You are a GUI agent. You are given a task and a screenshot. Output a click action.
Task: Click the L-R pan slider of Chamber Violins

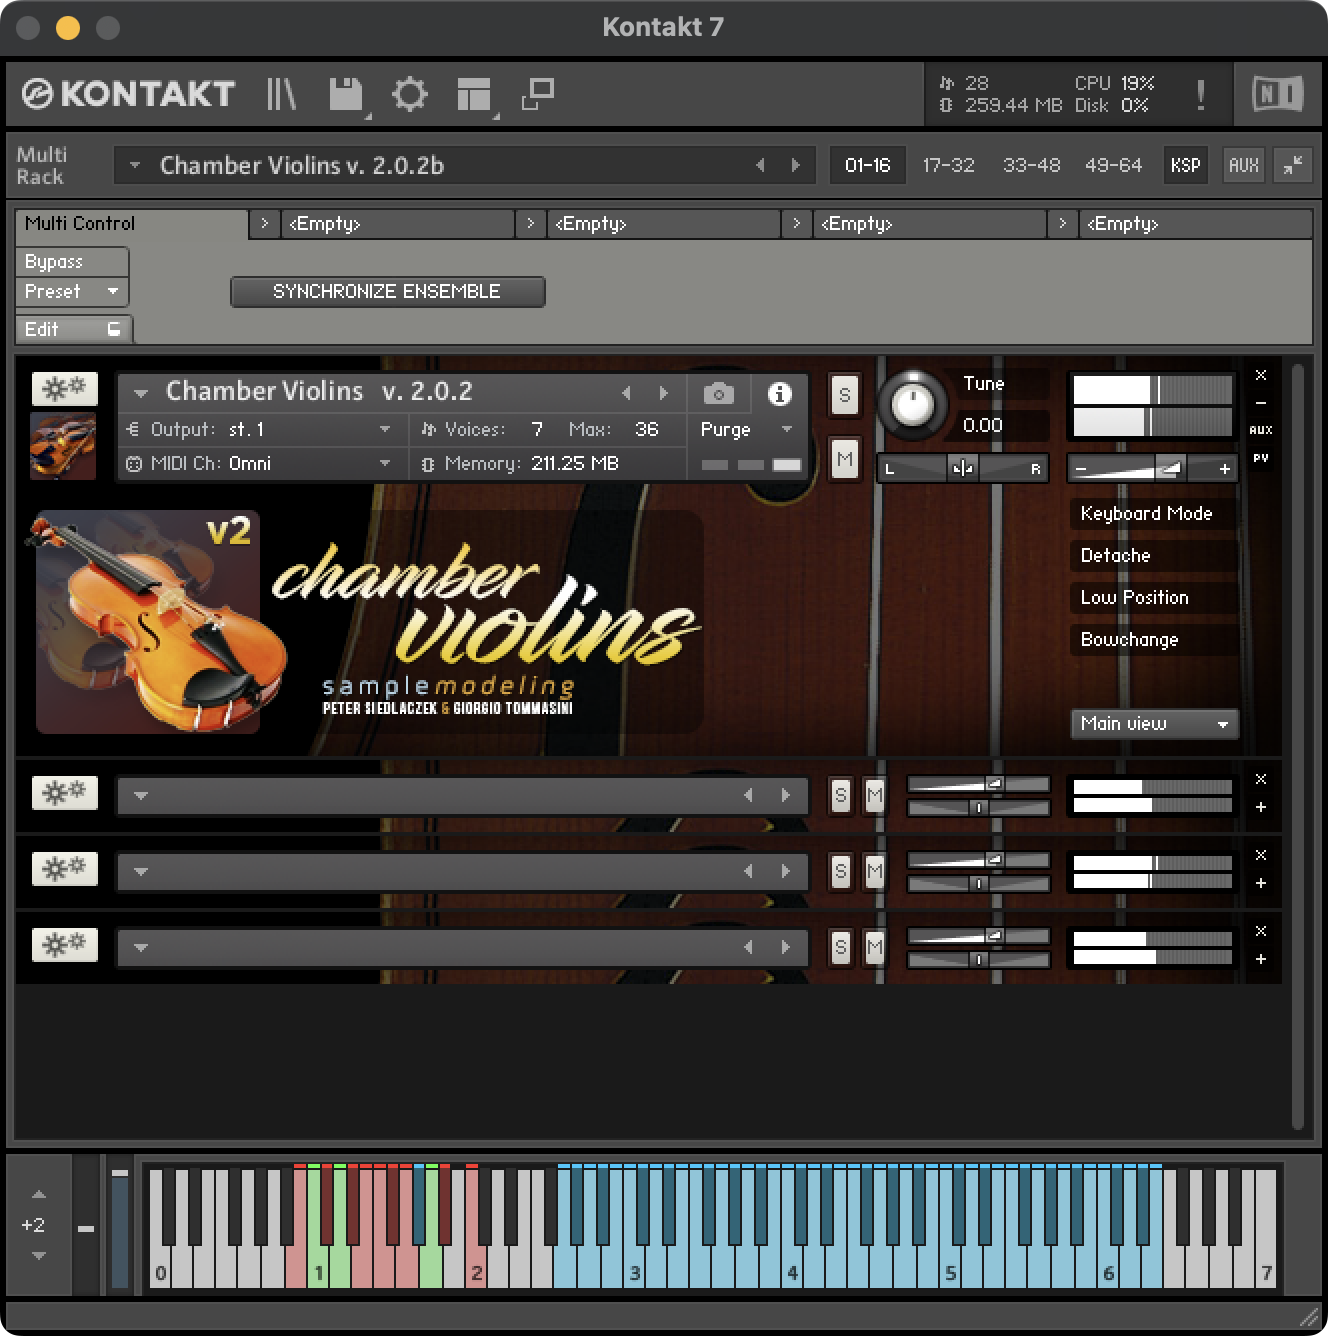962,468
